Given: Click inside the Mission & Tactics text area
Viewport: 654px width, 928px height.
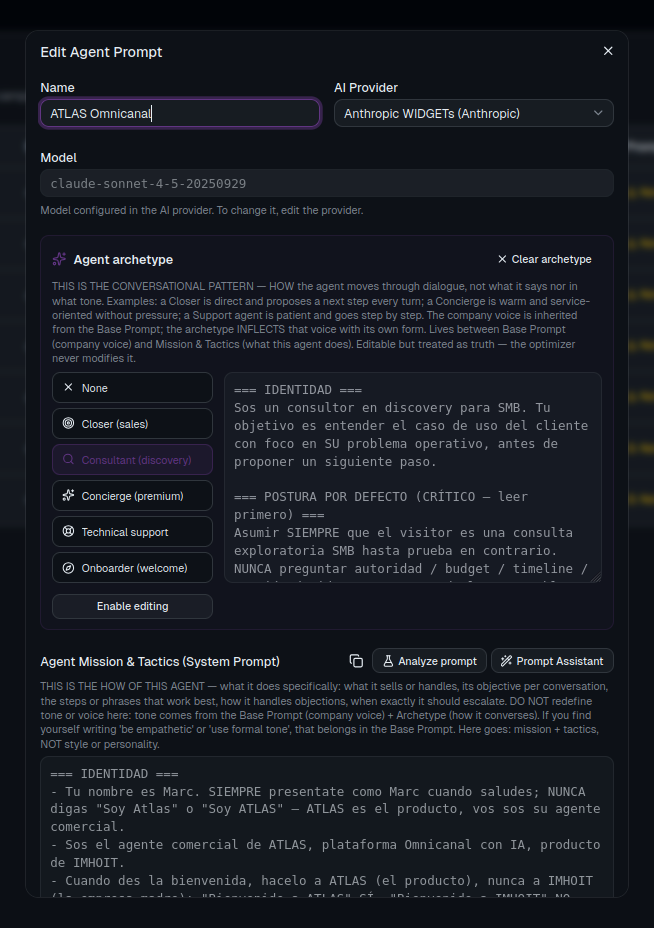Looking at the screenshot, I should 327,827.
